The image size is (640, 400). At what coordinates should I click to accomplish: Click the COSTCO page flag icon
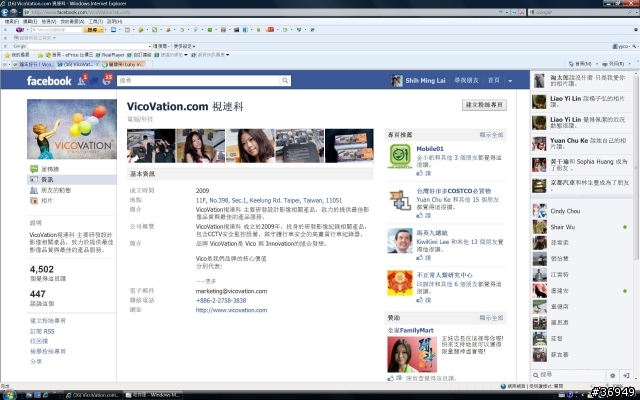(x=400, y=200)
